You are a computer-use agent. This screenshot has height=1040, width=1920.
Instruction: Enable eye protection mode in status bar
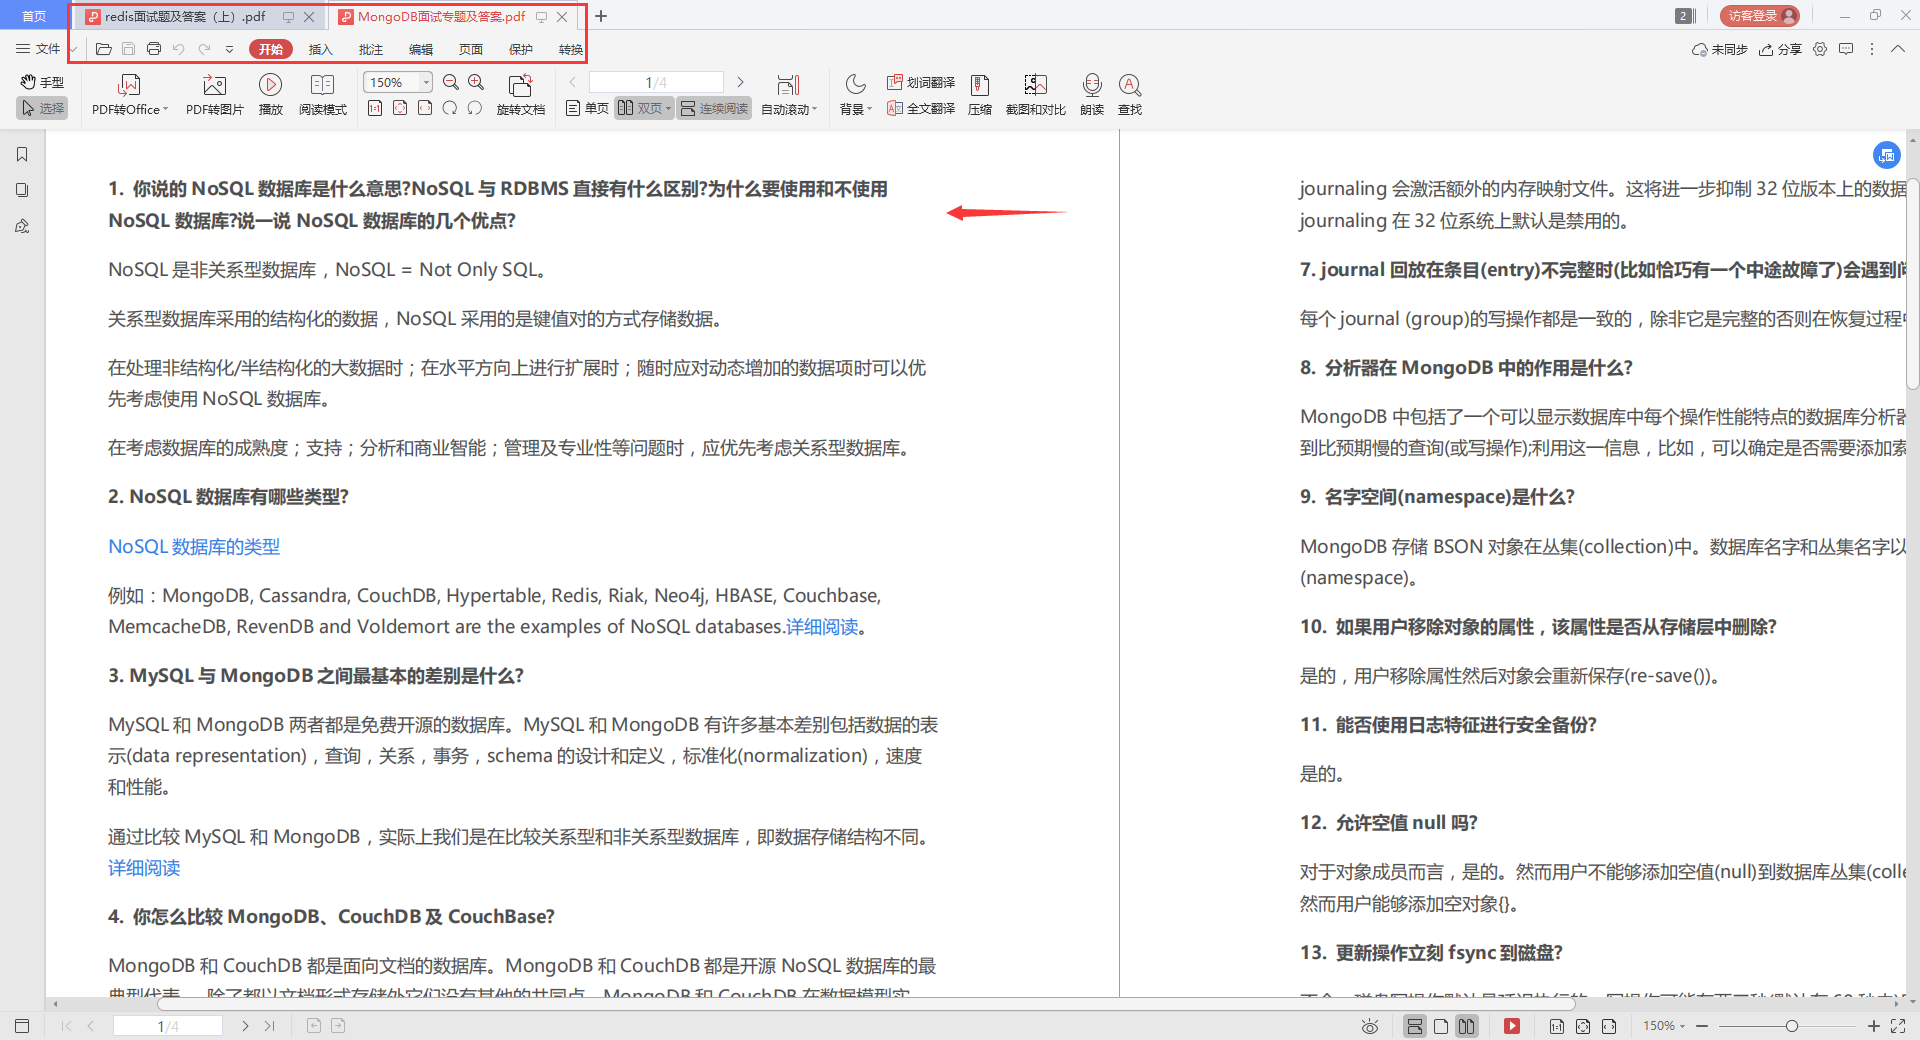click(1369, 1026)
